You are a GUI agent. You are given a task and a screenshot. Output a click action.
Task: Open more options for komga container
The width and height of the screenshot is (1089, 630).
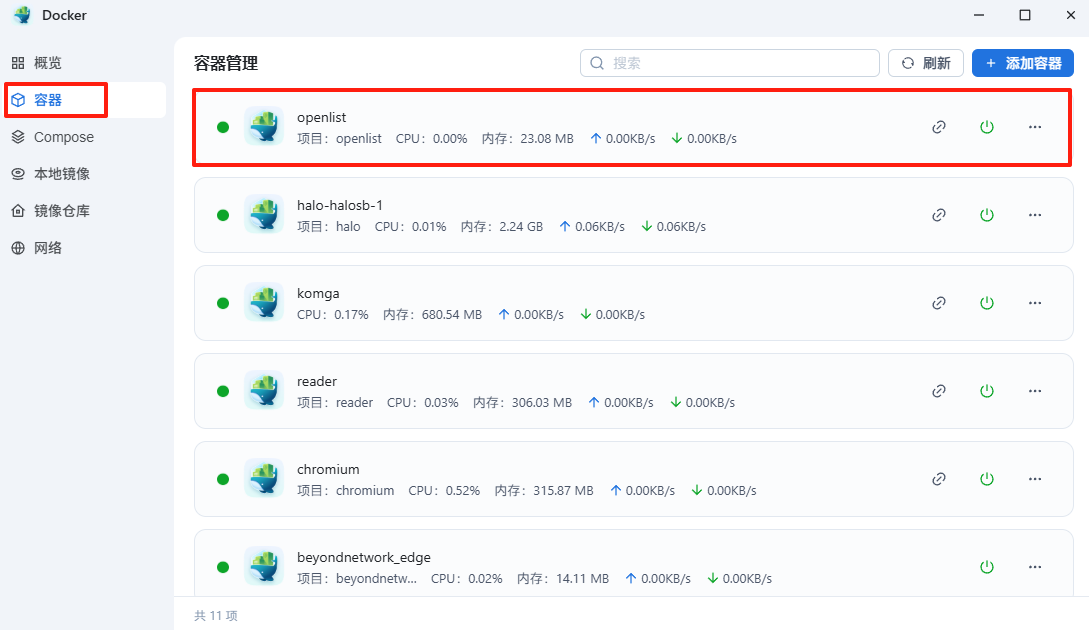tap(1035, 303)
